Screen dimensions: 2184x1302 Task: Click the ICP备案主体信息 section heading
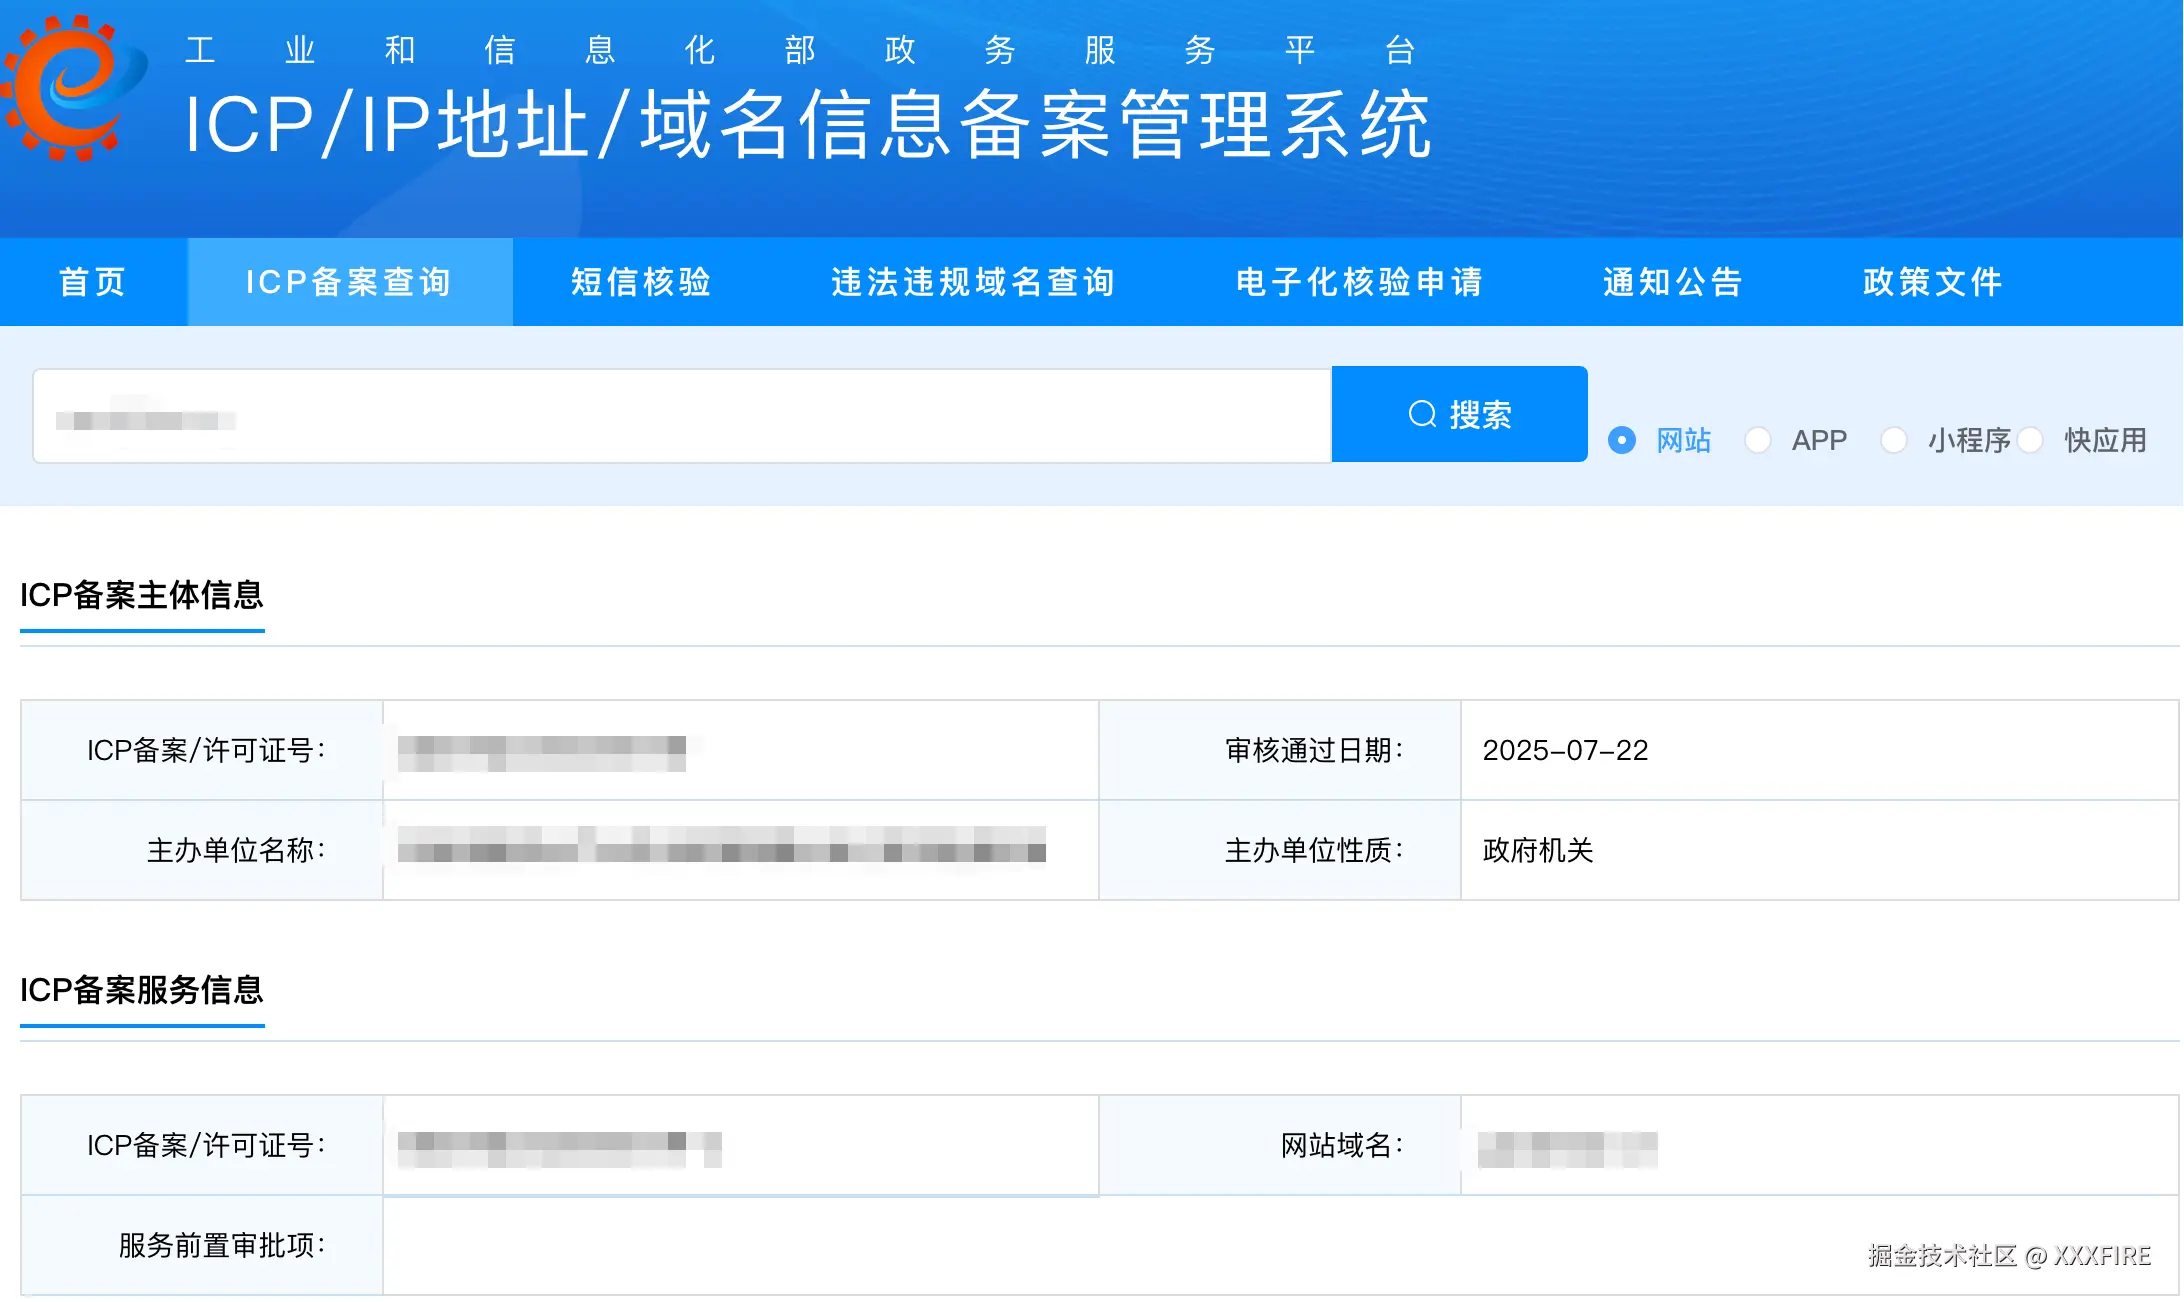tap(142, 595)
